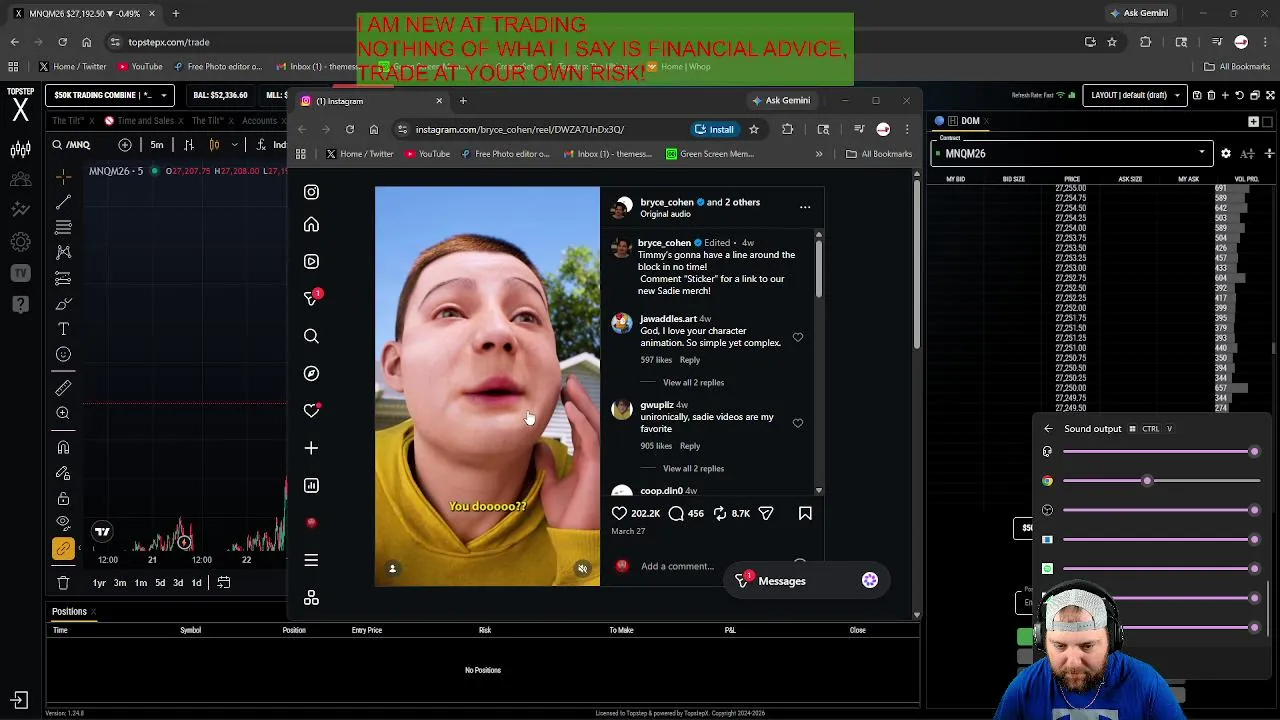
Task: Open Instagram search magnifier in sidebar
Action: 311,336
